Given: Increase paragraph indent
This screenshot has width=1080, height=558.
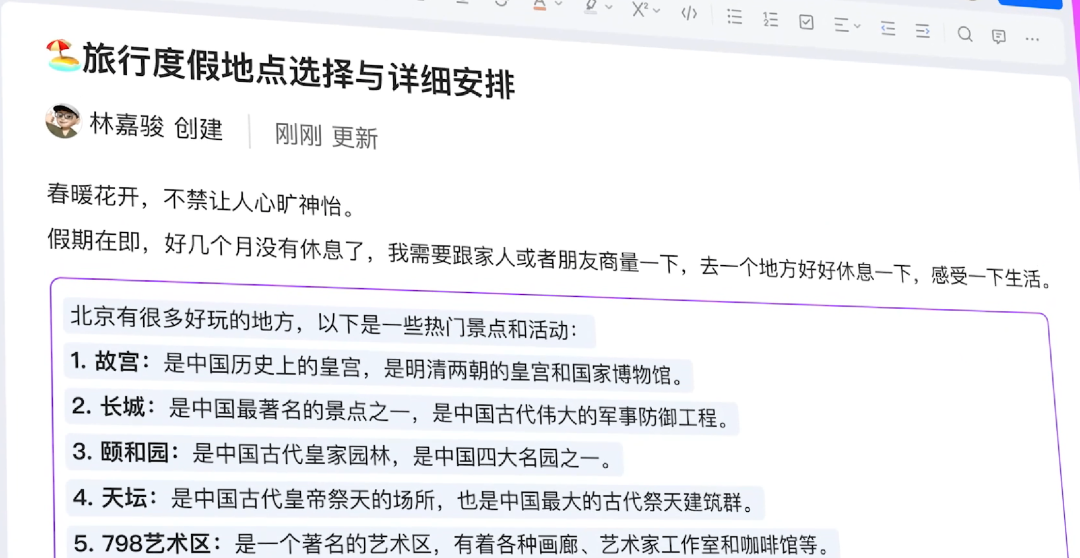Looking at the screenshot, I should click(x=922, y=30).
